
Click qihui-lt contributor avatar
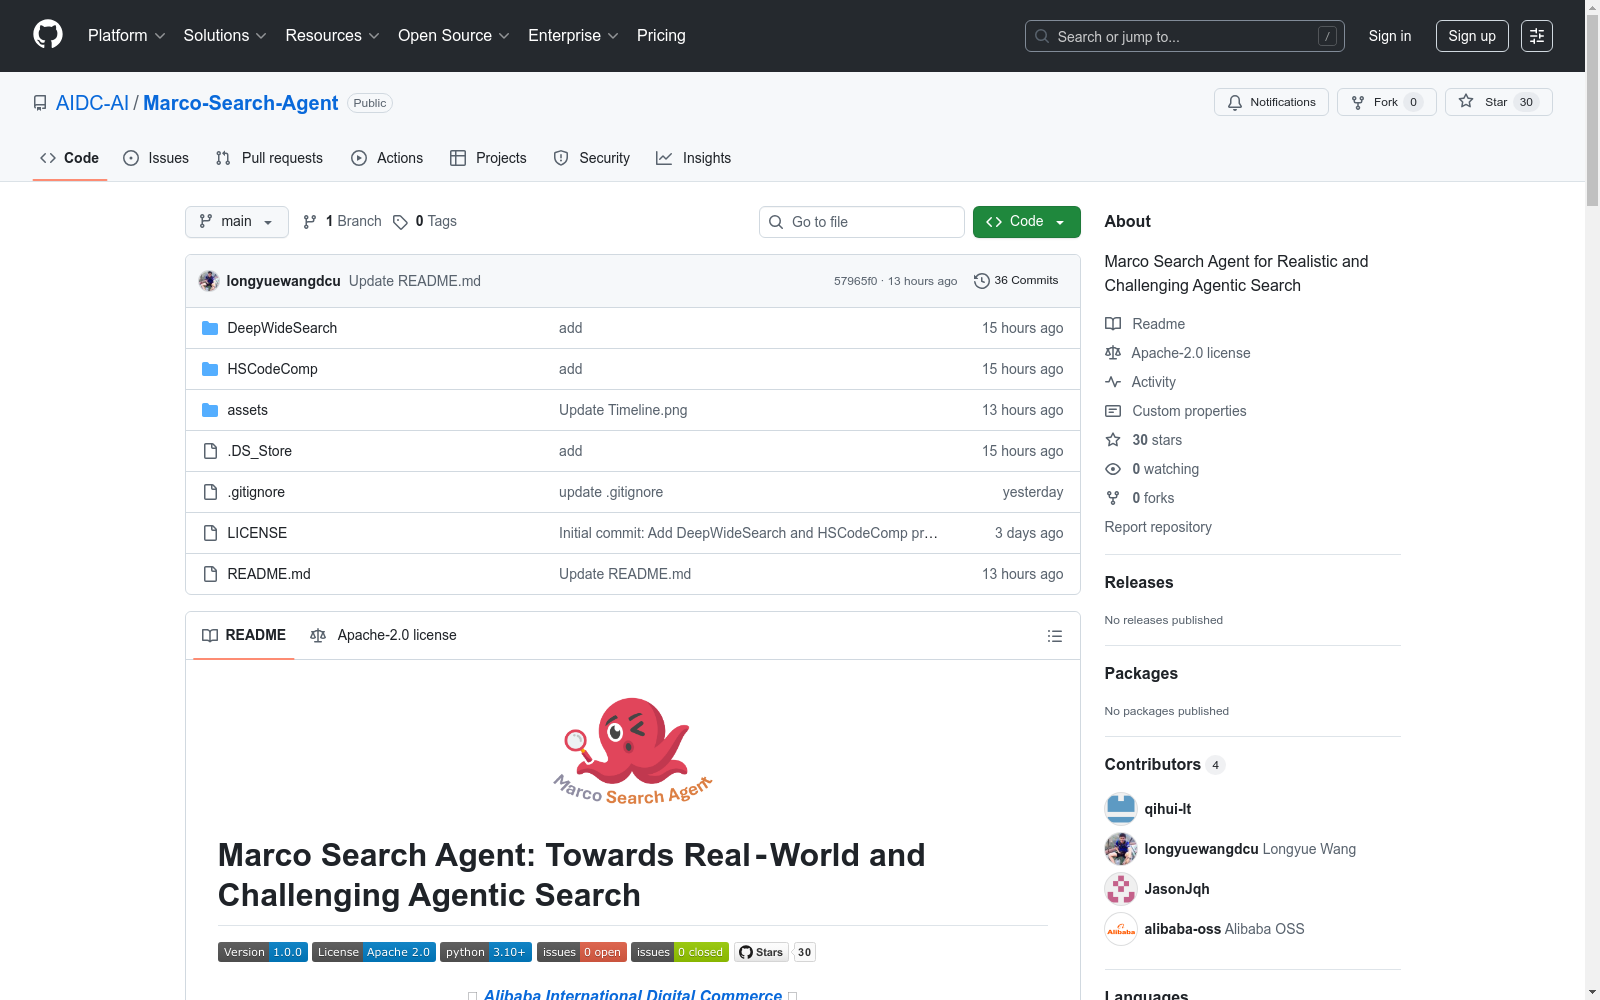coord(1121,809)
